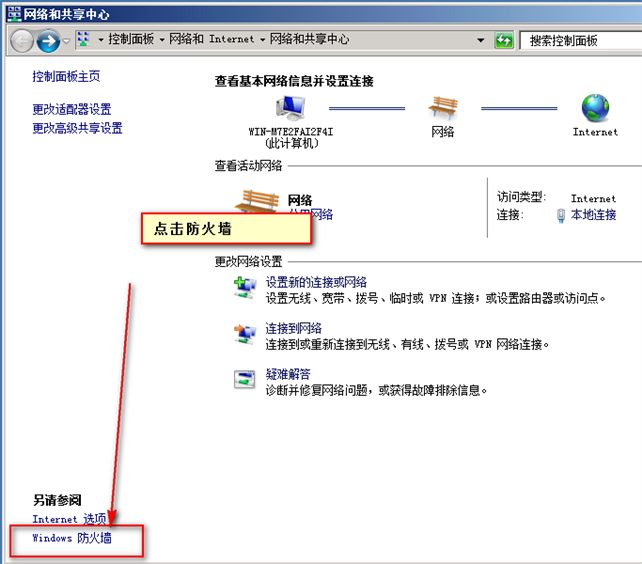Open the recent pages dropdown beside Forward
642x564 pixels.
coord(66,41)
